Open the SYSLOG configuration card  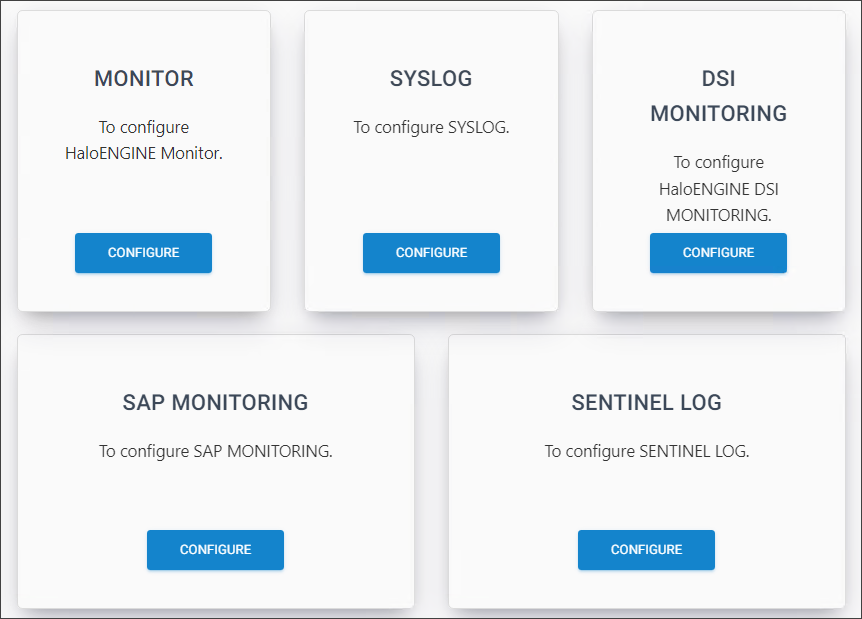pyautogui.click(x=431, y=160)
